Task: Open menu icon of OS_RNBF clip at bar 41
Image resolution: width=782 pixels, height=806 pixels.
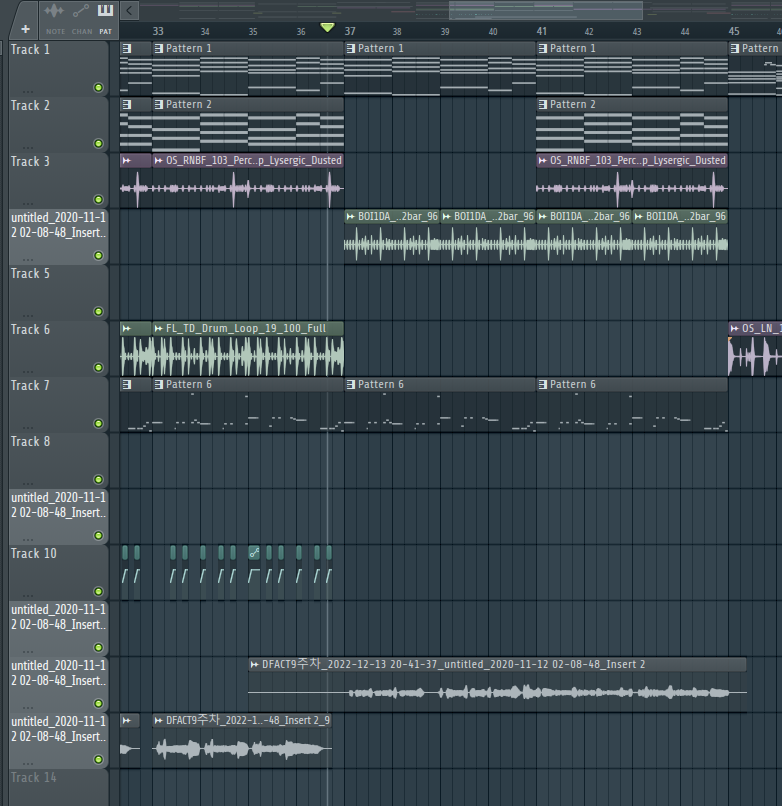Action: pos(543,161)
